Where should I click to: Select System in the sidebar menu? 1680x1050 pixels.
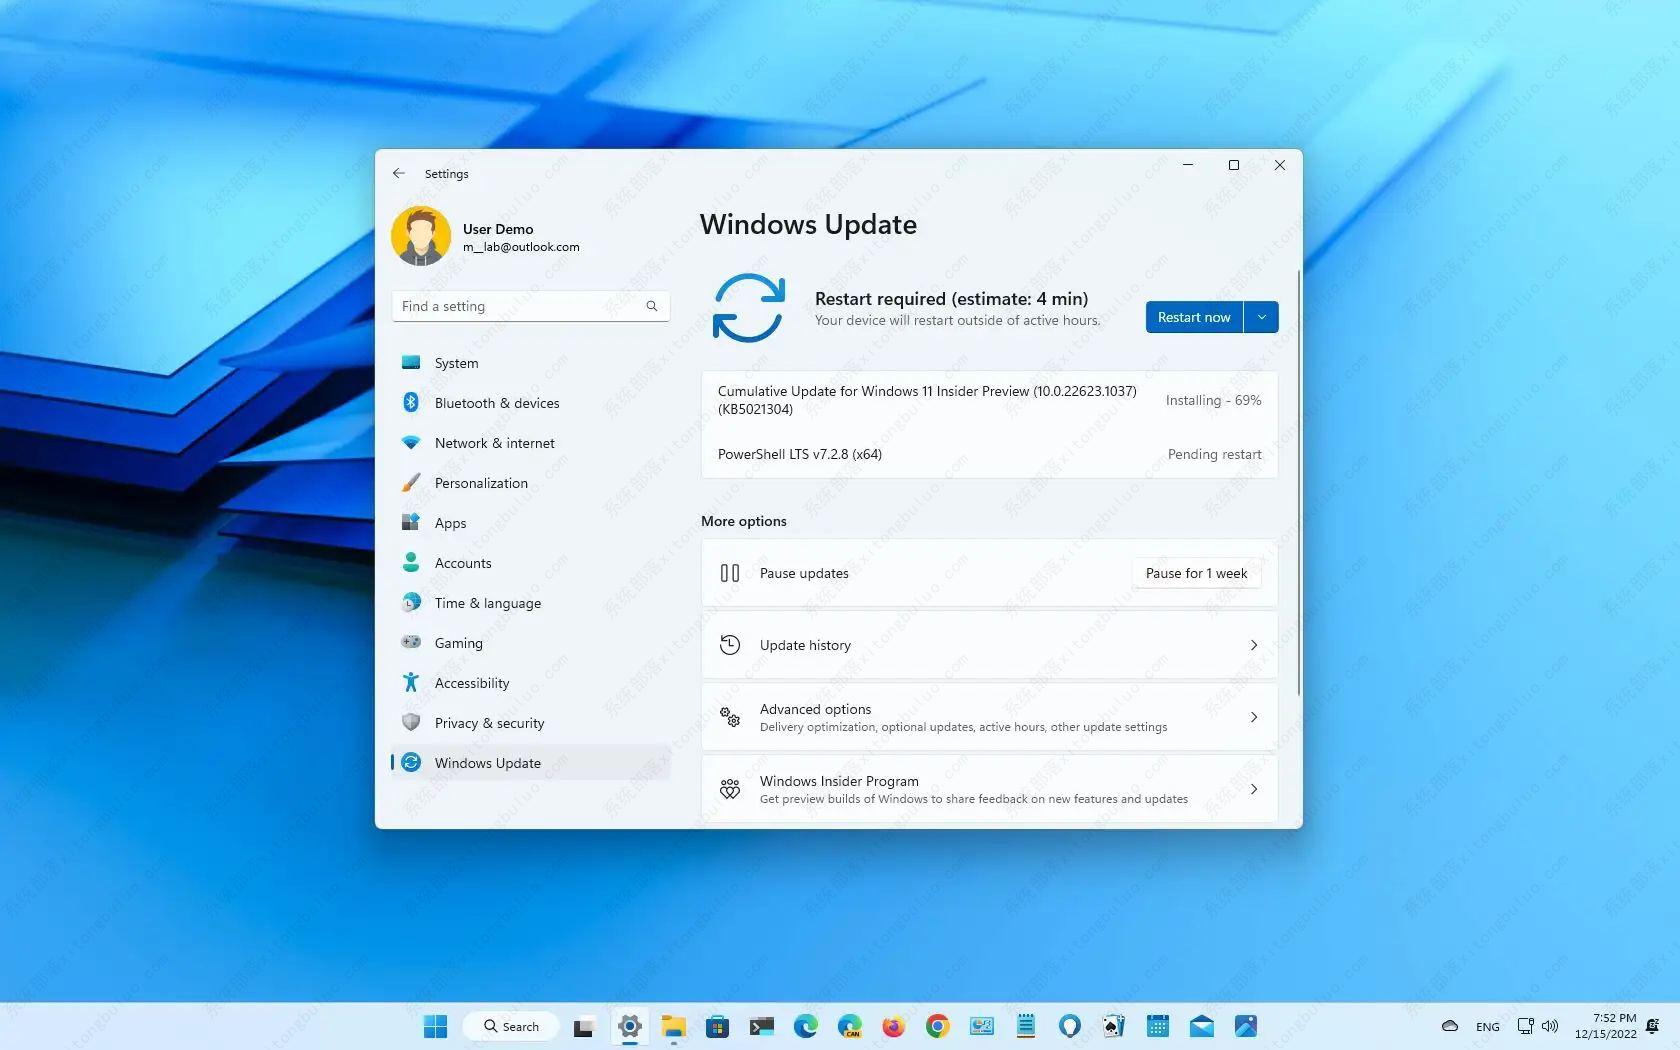click(456, 363)
